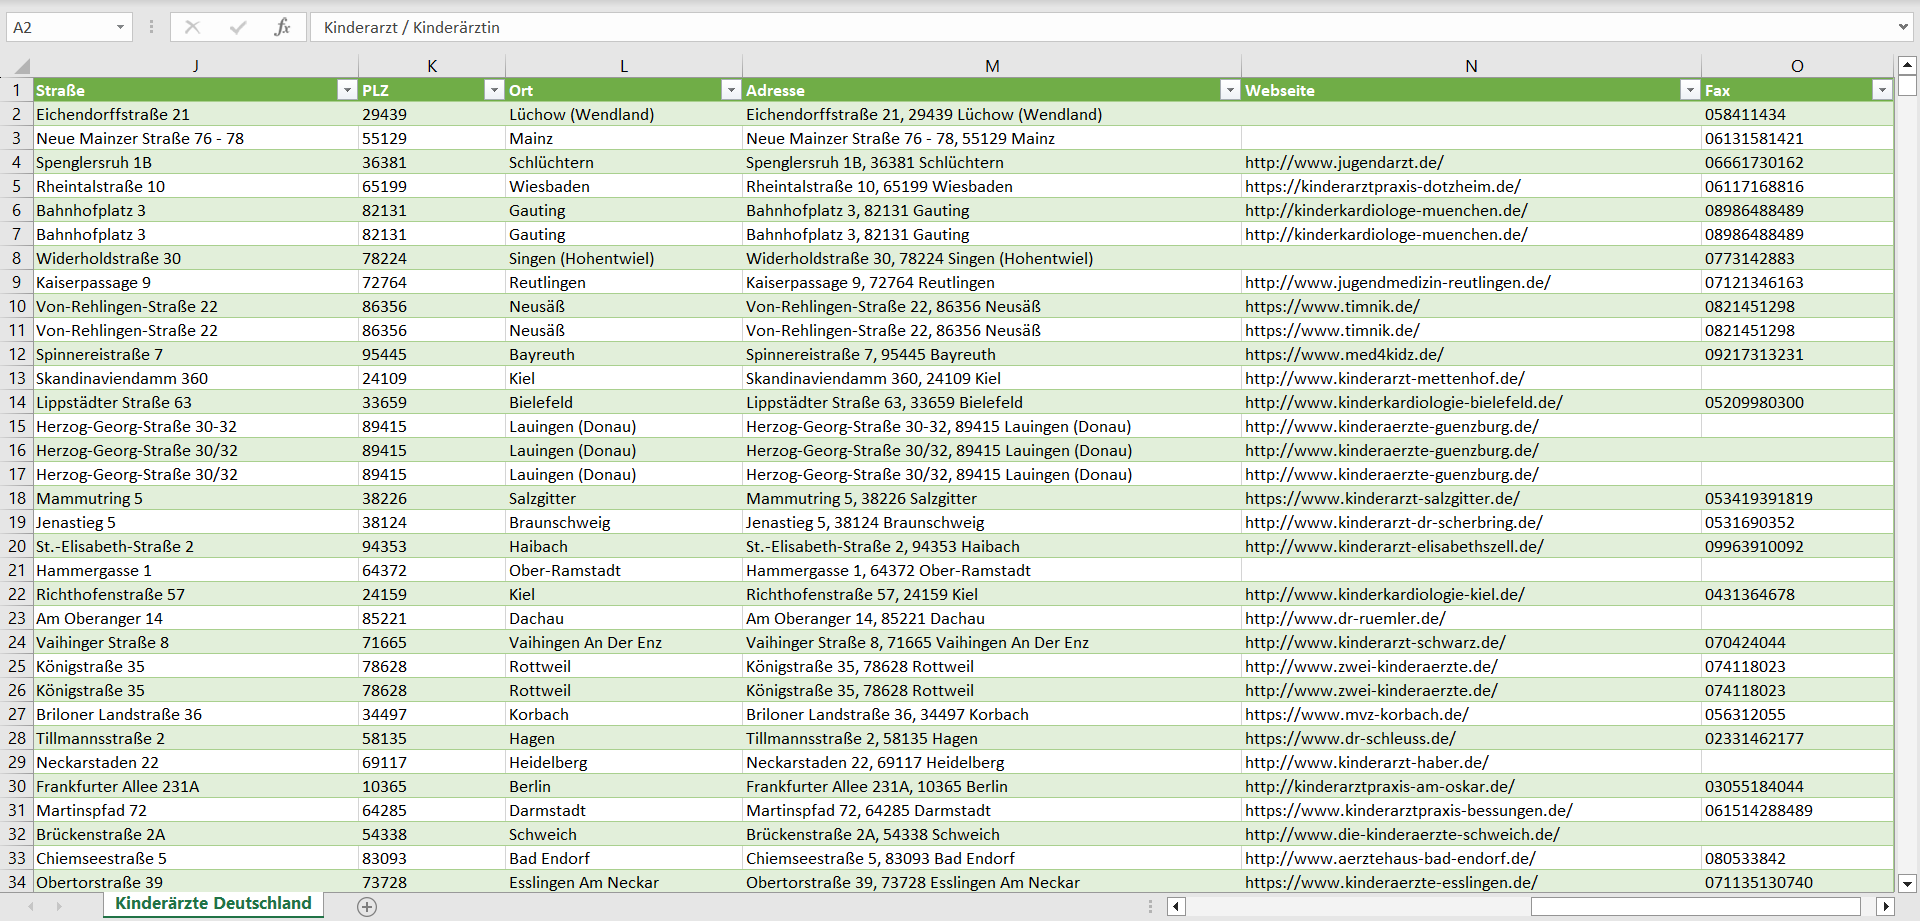This screenshot has height=921, width=1920.
Task: Click Fax cell 061514288489
Action: 1797,810
